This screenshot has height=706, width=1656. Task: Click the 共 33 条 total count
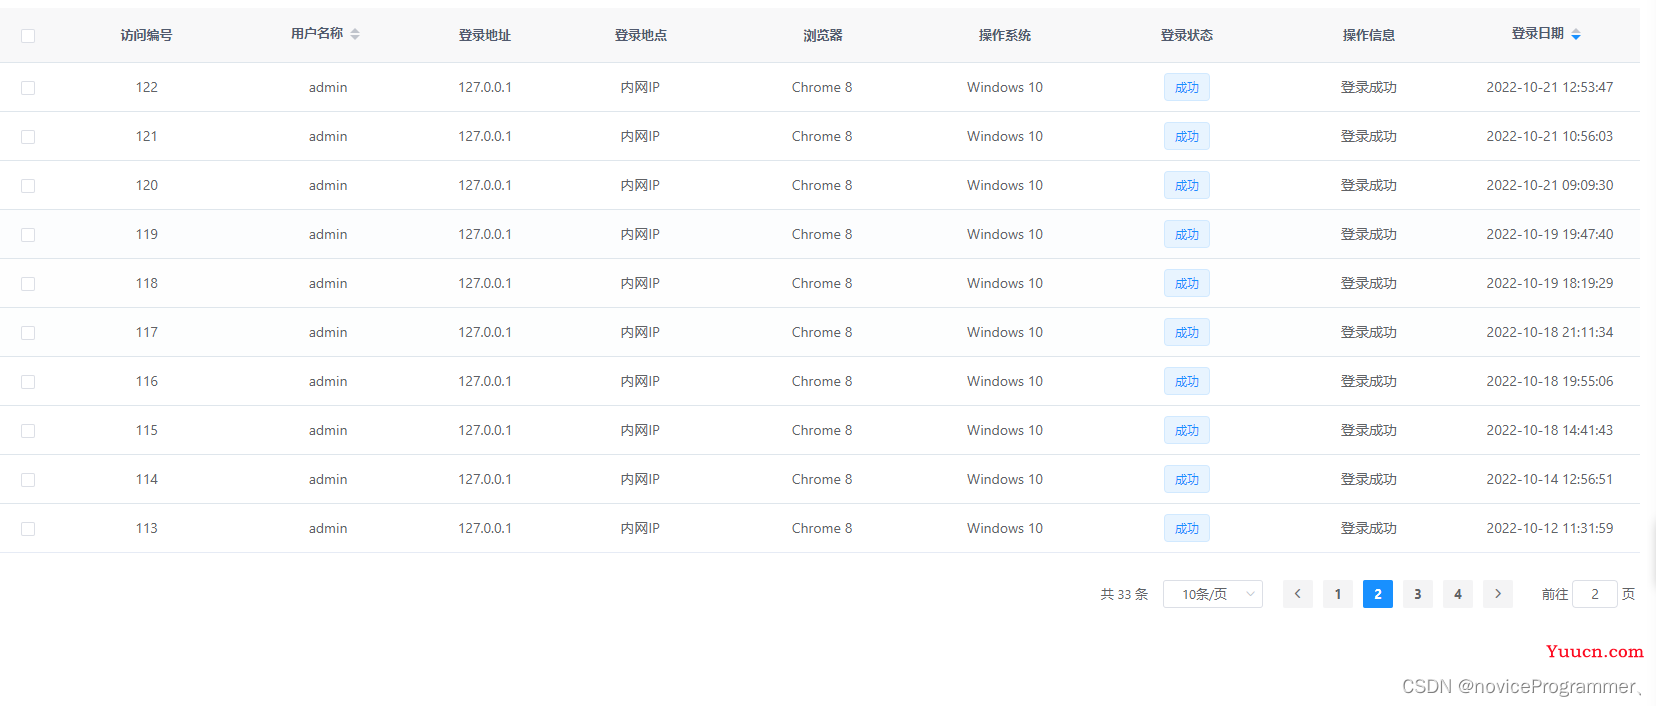tap(1124, 594)
